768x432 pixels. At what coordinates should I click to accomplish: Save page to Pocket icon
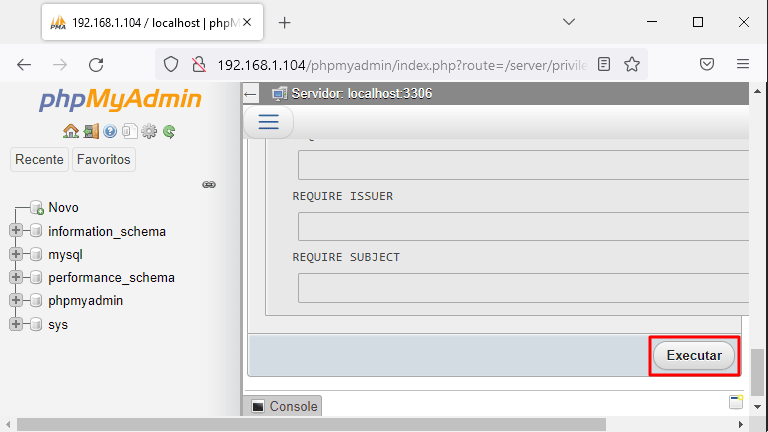pyautogui.click(x=707, y=64)
